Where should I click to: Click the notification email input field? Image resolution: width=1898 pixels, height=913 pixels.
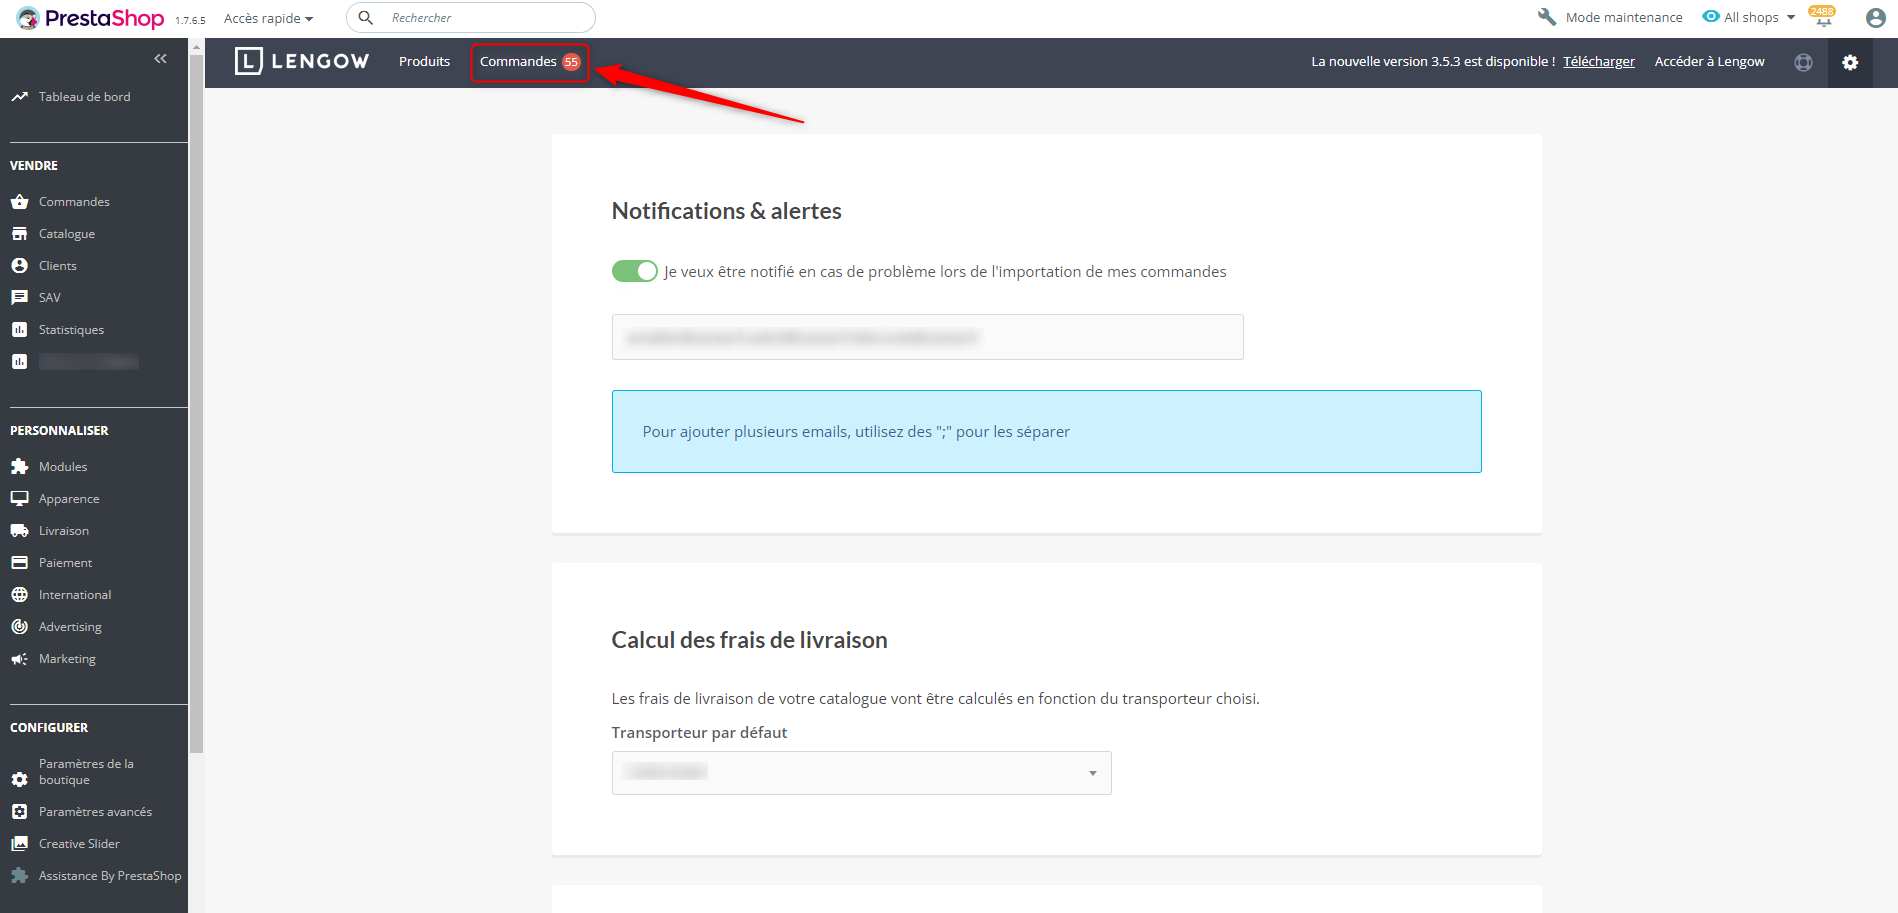click(927, 337)
